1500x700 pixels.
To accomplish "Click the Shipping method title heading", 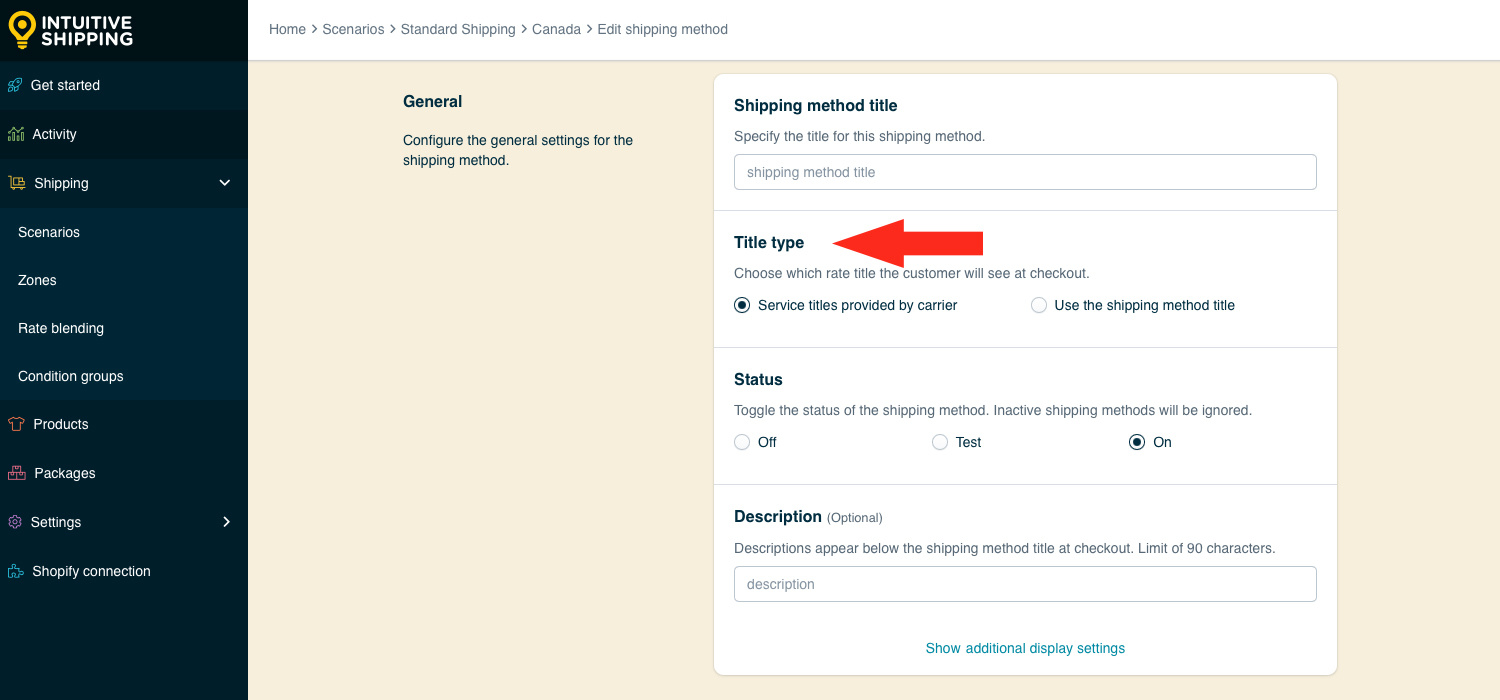I will 816,105.
